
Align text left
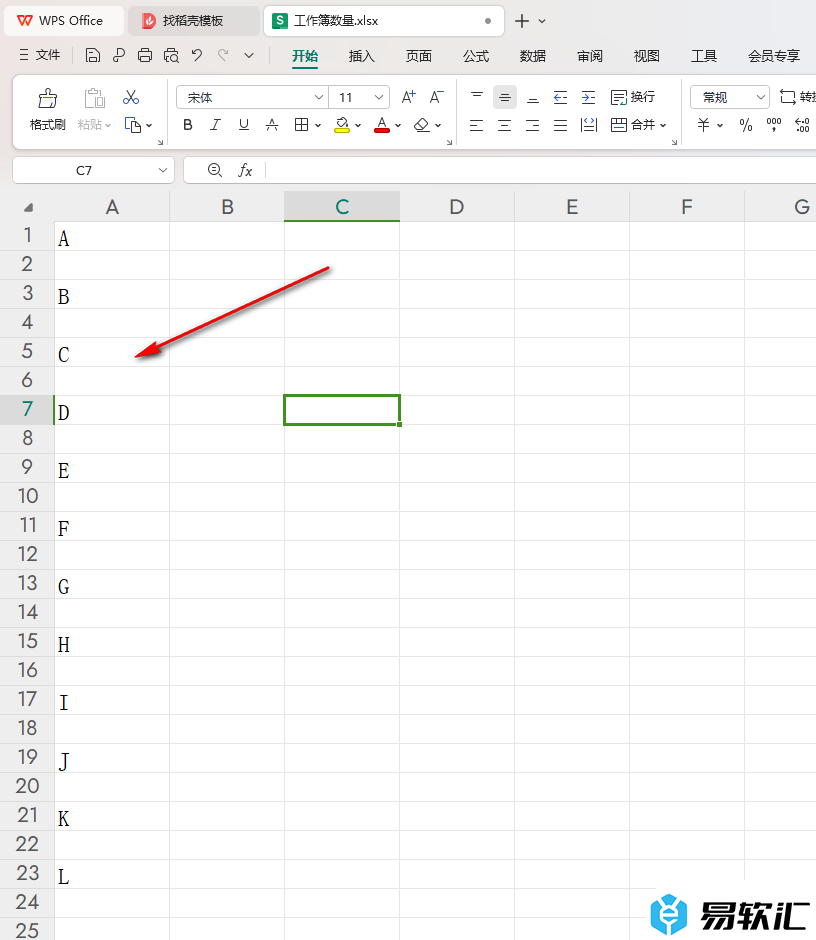477,125
